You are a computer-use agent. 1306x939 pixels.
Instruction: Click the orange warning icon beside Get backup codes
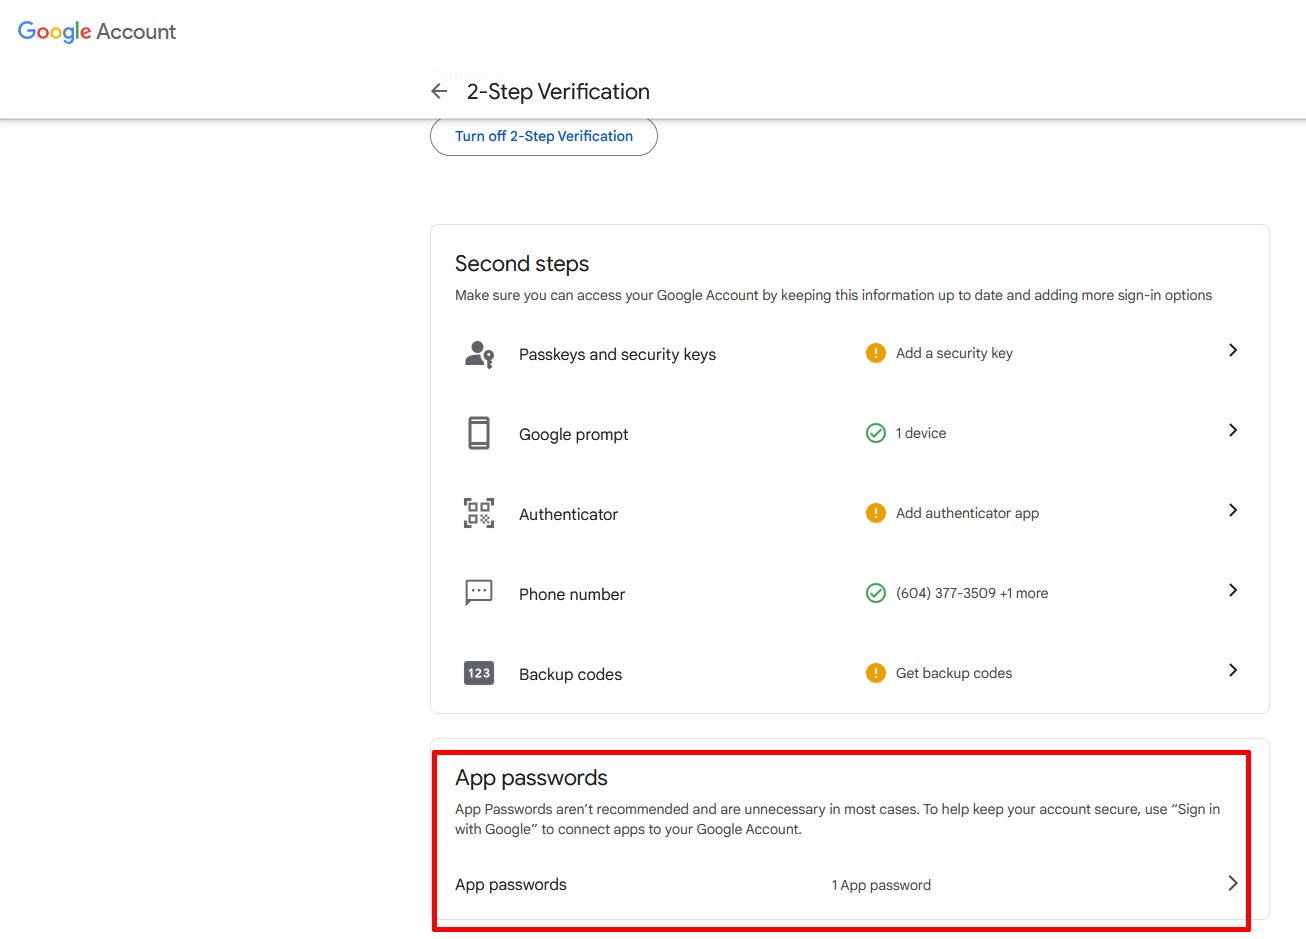point(876,673)
